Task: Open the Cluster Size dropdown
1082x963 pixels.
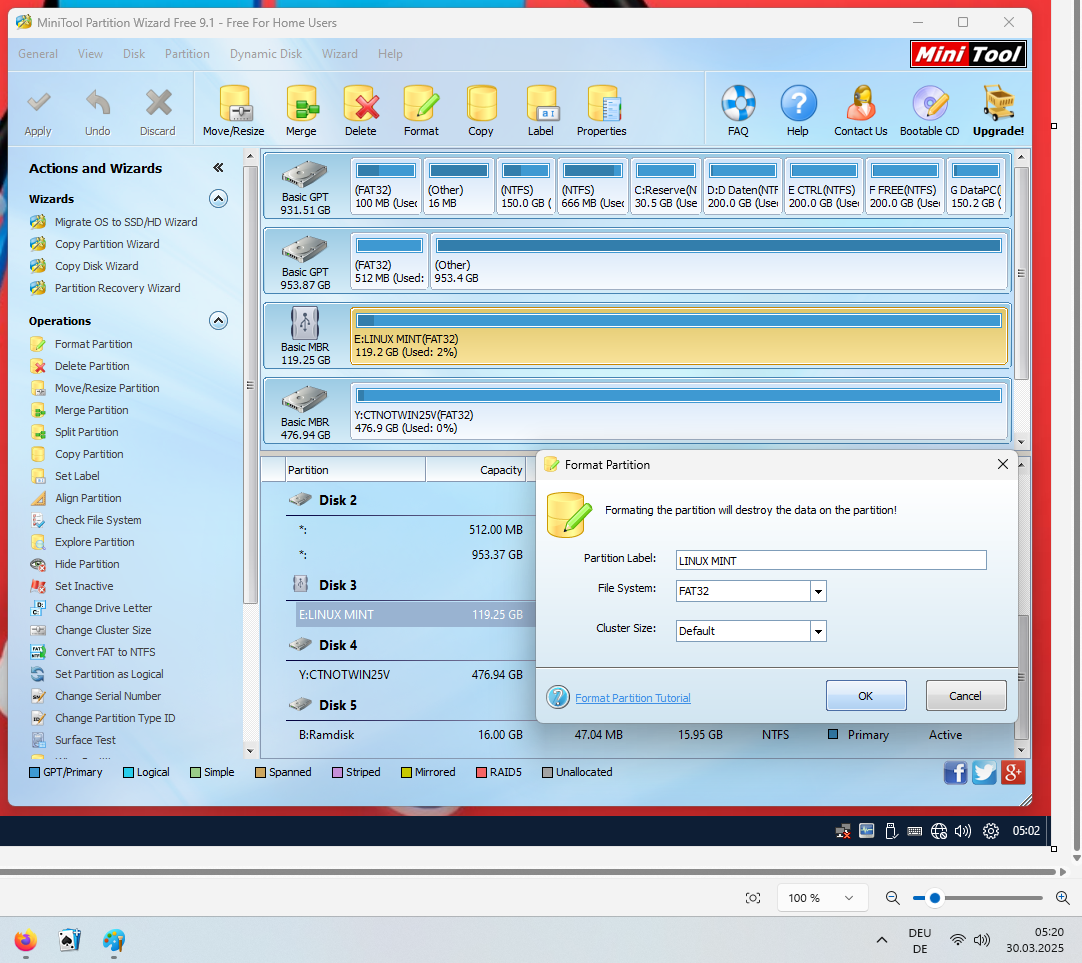Action: [x=818, y=631]
